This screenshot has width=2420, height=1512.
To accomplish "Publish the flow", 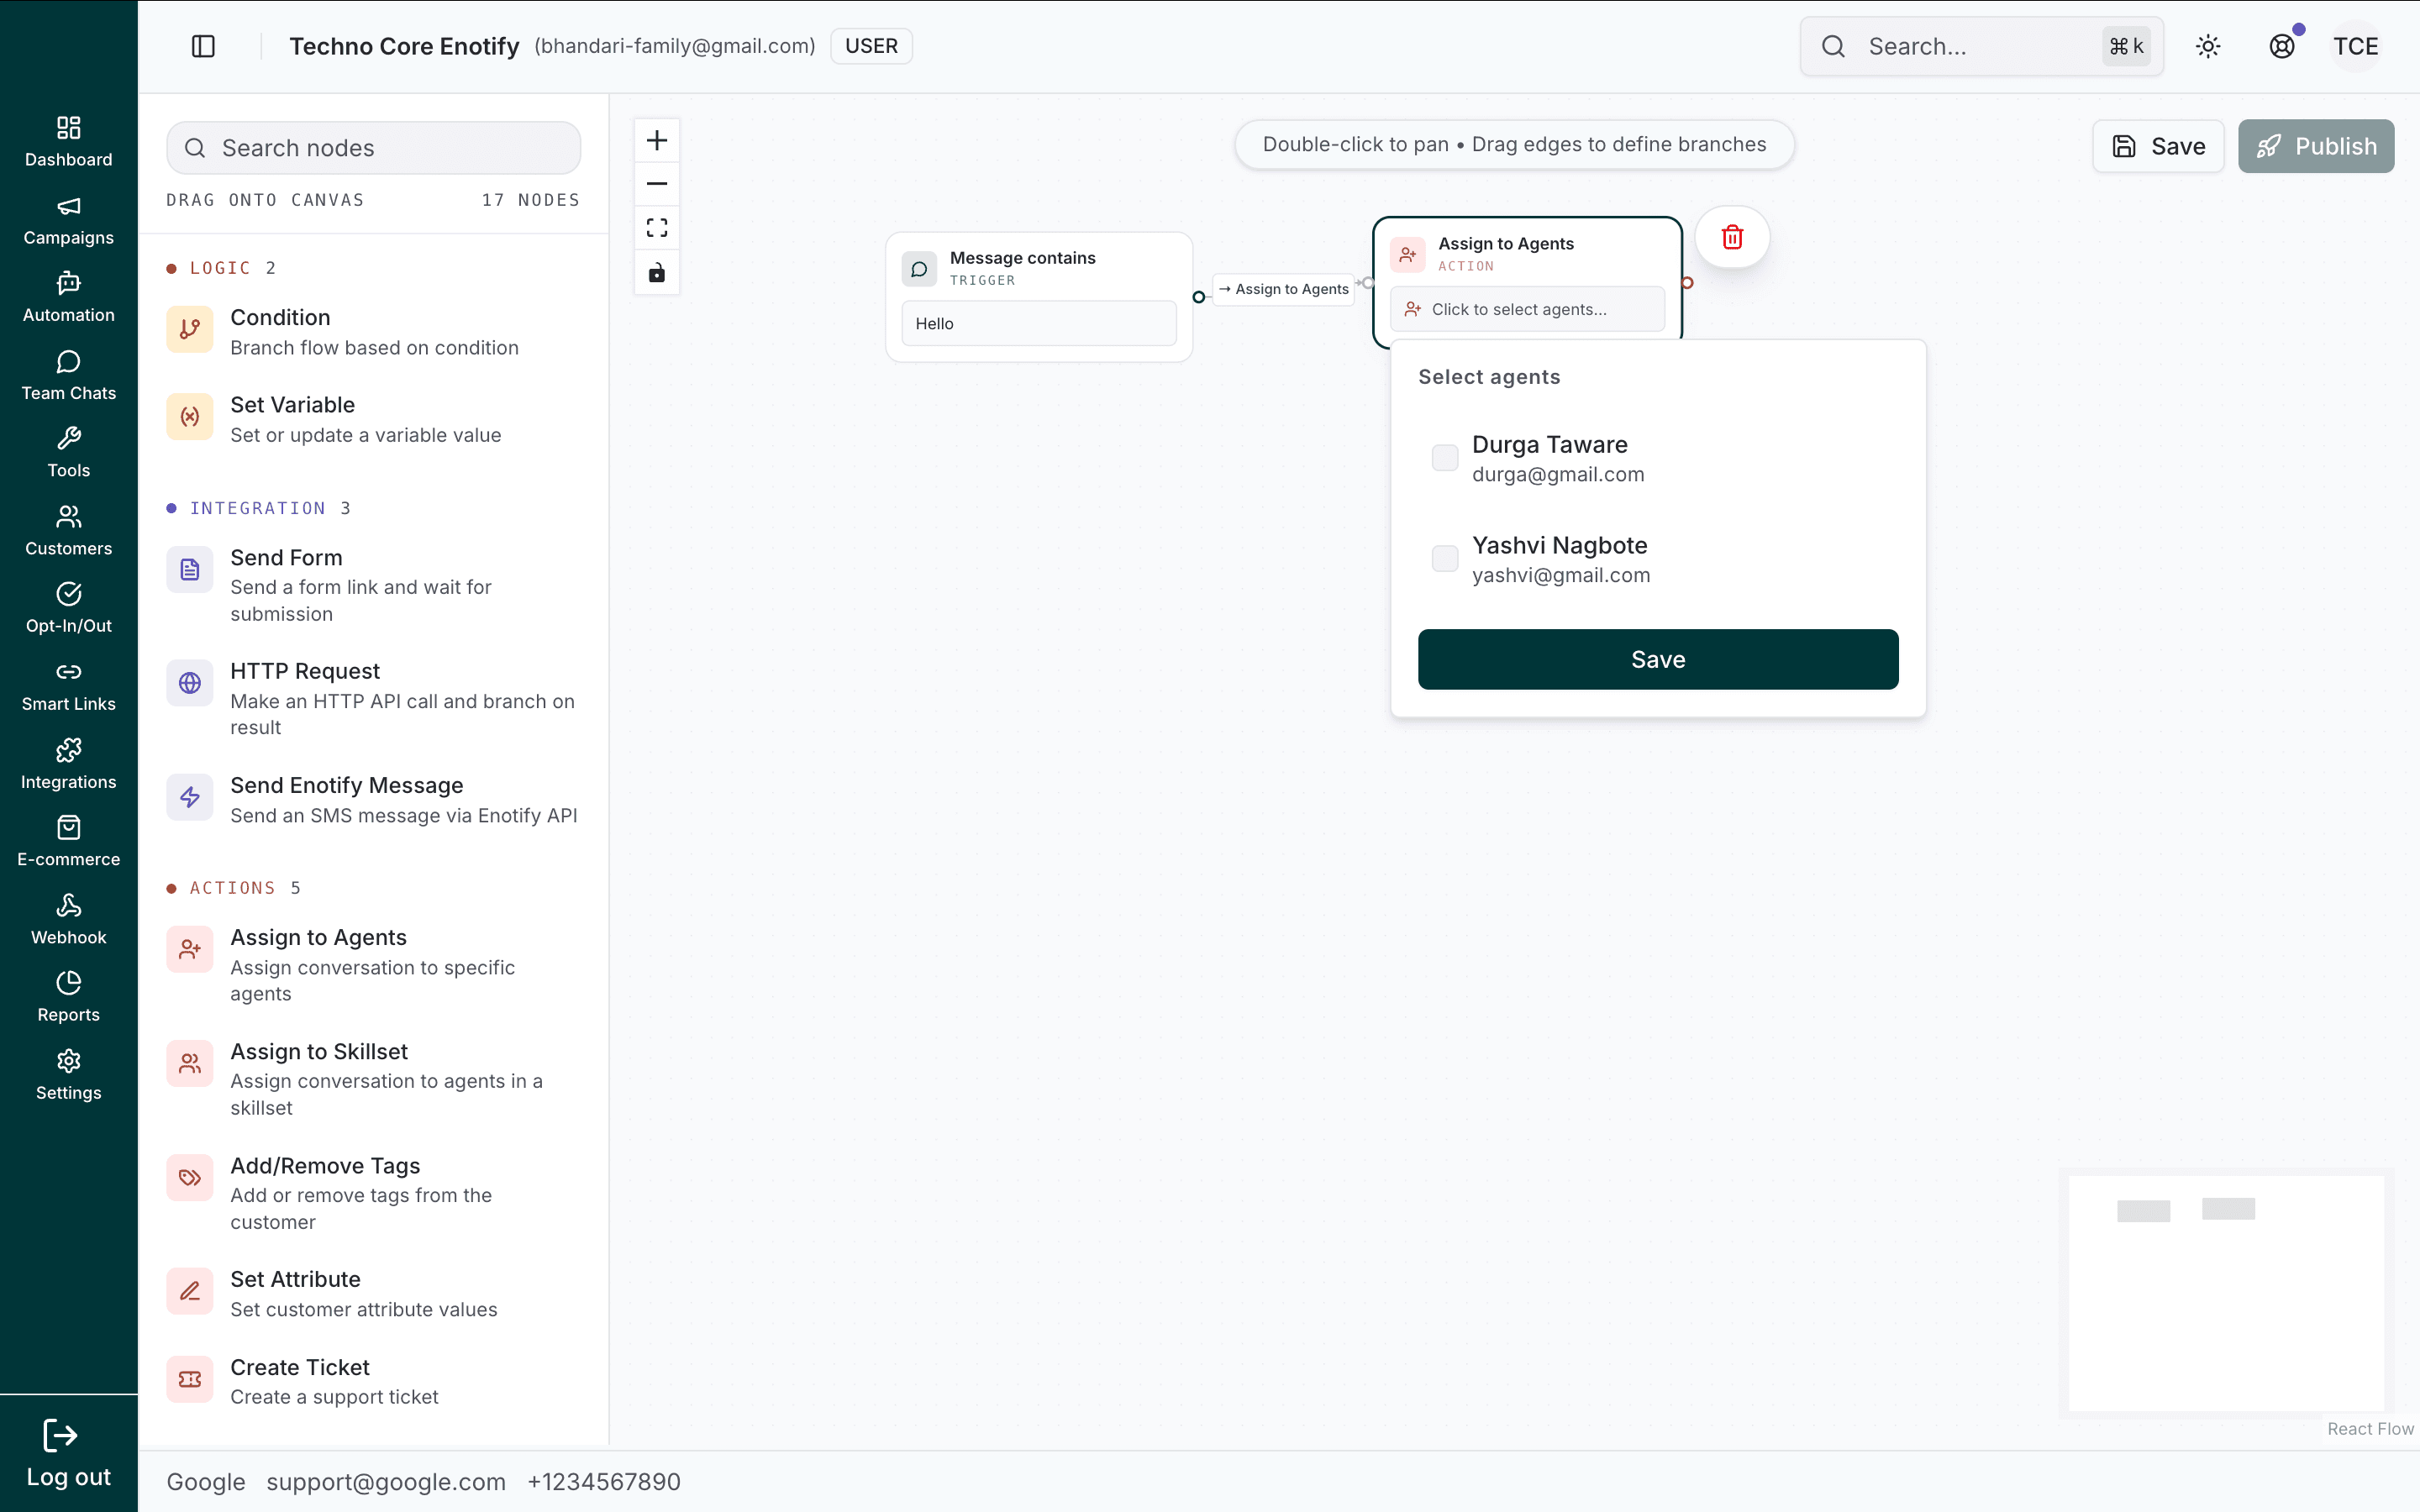I will (2316, 146).
